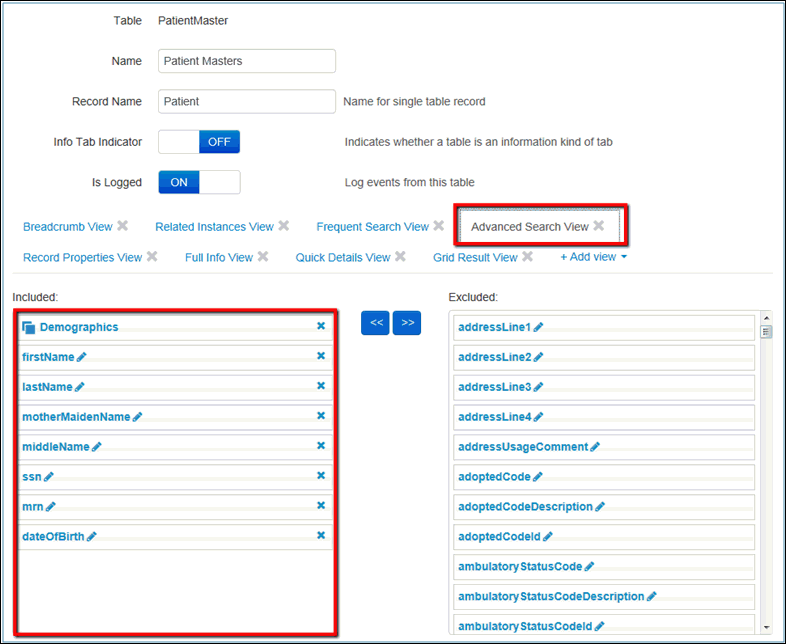Toggle the Is Logged switch

tap(199, 182)
